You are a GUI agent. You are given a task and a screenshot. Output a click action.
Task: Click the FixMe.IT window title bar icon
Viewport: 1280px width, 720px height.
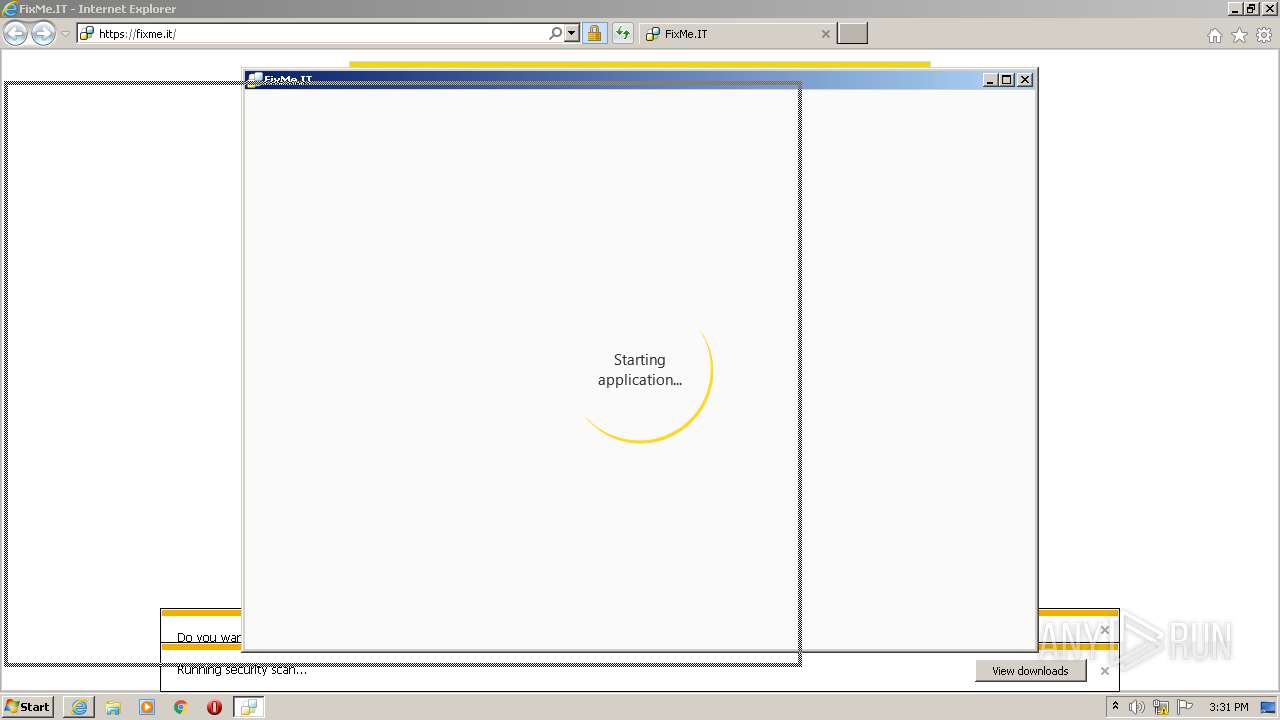click(x=255, y=79)
